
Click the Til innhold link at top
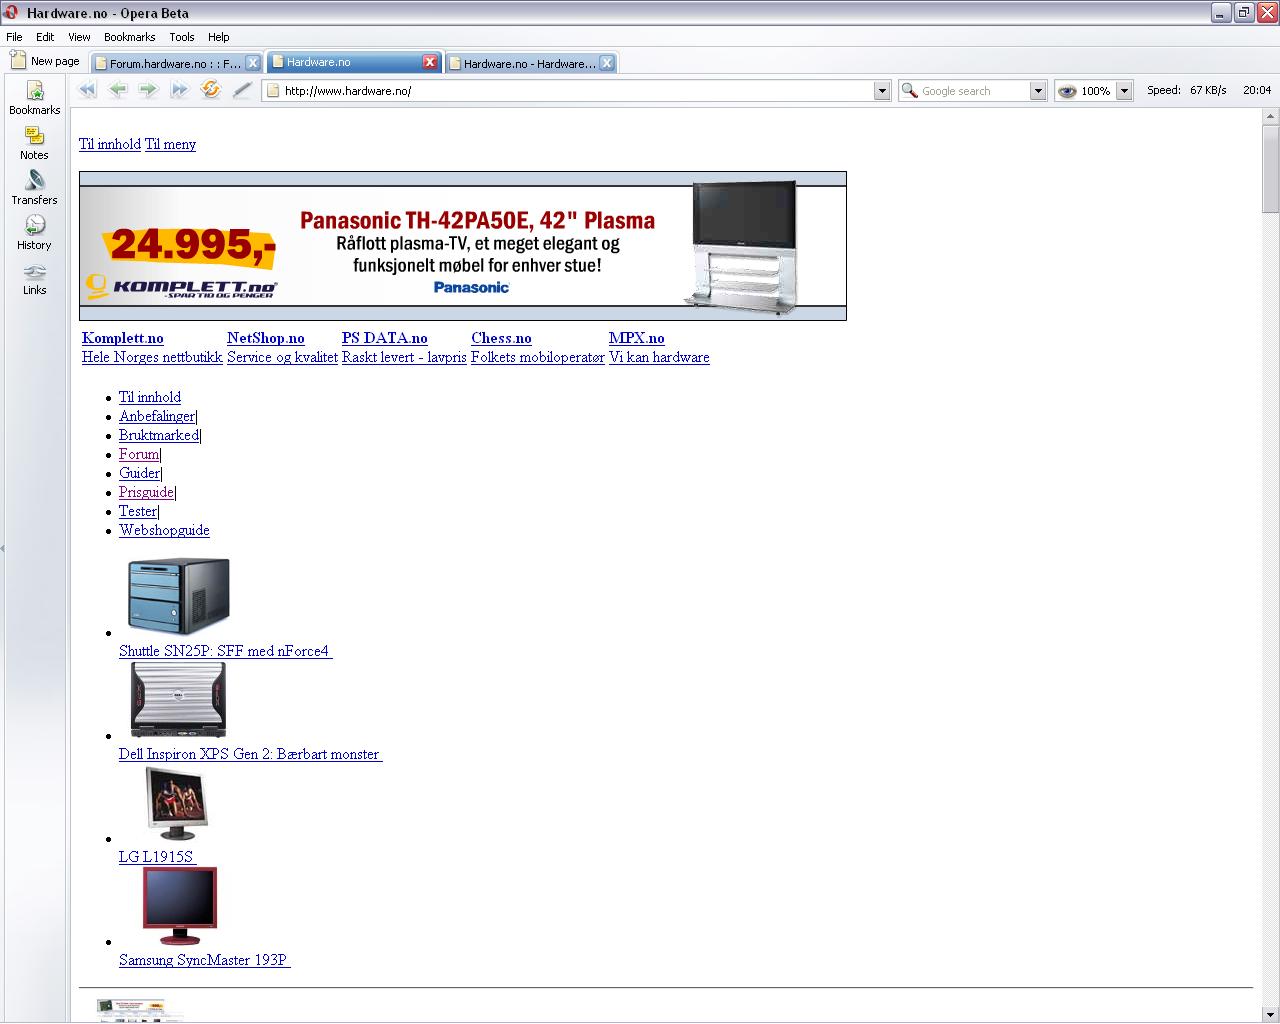[x=110, y=144]
